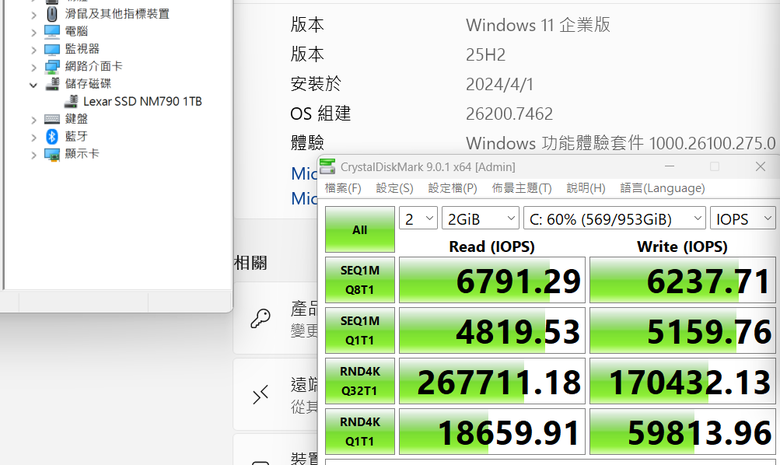Image resolution: width=780 pixels, height=465 pixels.
Task: Click the SEQ1M Q8T1 read value 6791.29
Action: tap(492, 280)
